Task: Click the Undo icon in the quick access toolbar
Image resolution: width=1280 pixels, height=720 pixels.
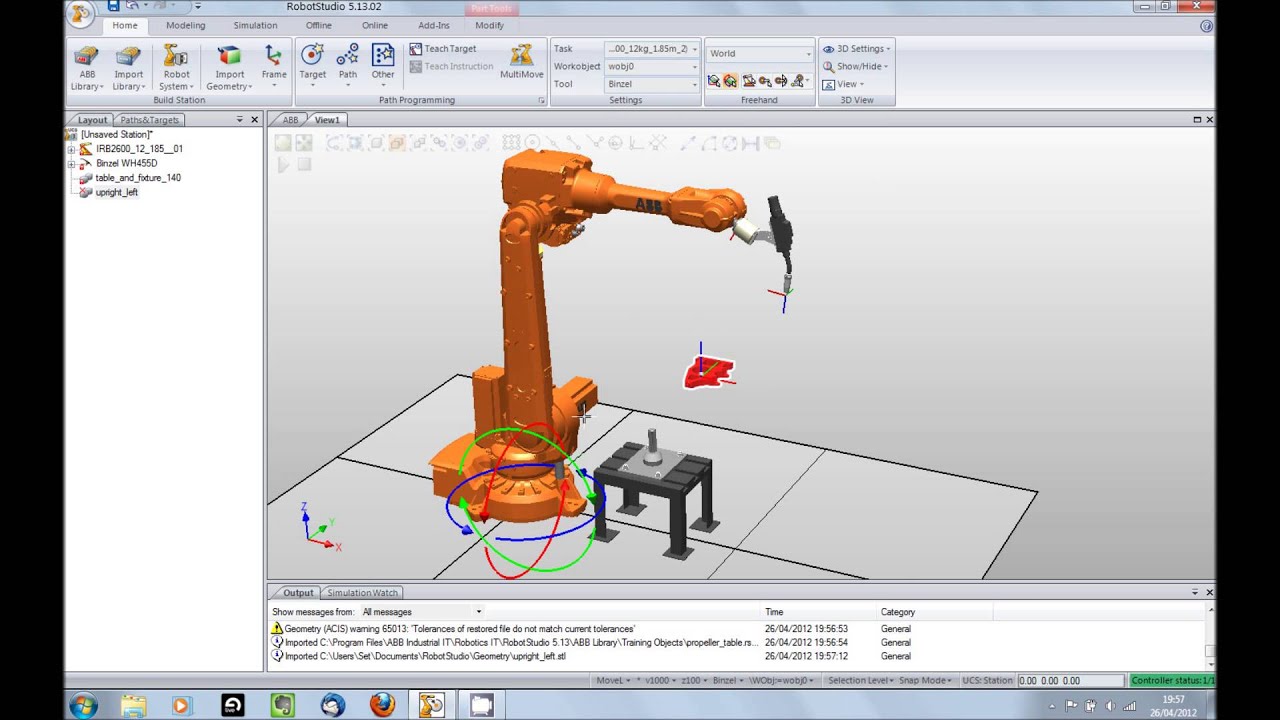Action: click(132, 6)
